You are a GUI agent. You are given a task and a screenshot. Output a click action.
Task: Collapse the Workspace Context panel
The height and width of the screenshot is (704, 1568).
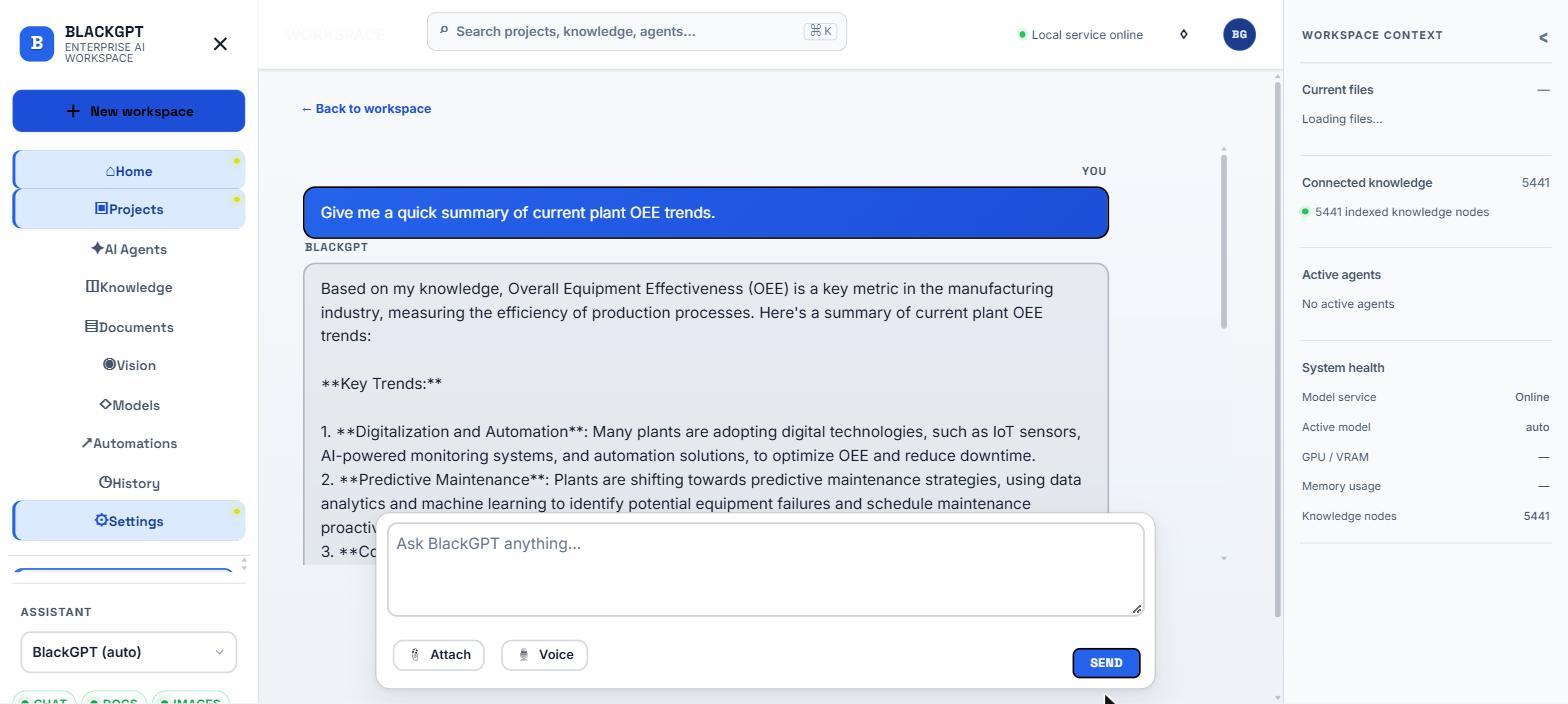[x=1543, y=37]
